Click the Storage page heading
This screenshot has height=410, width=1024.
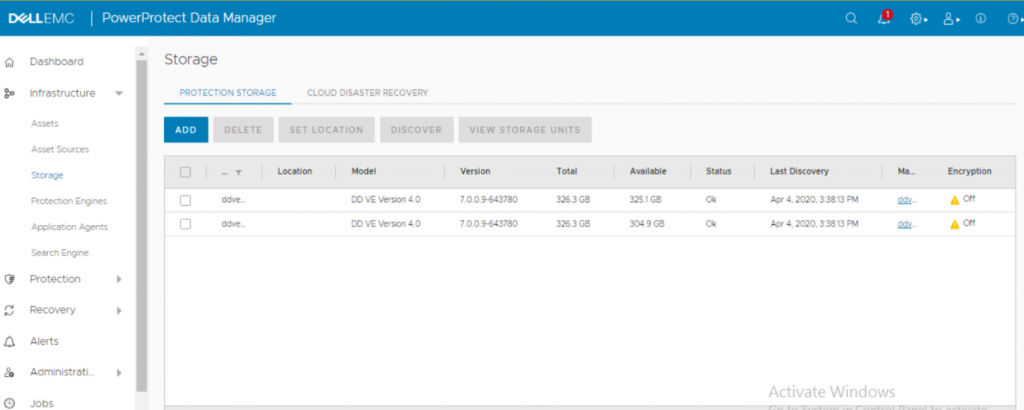191,59
